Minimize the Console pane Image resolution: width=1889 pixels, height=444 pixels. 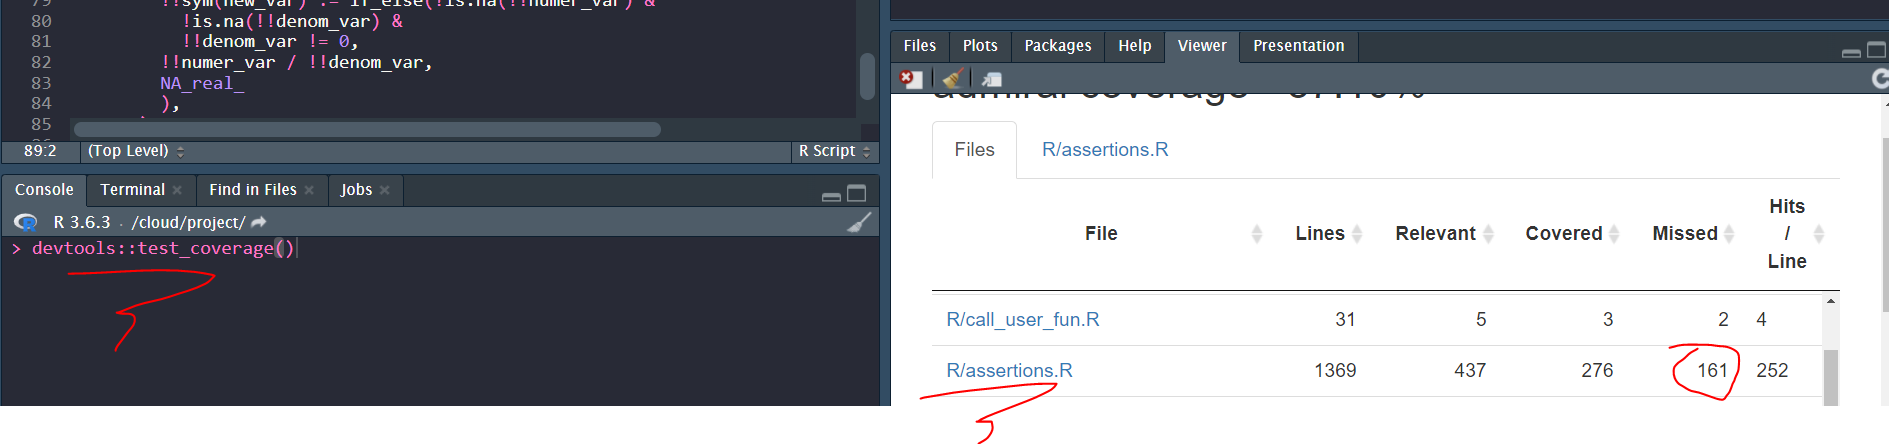831,196
